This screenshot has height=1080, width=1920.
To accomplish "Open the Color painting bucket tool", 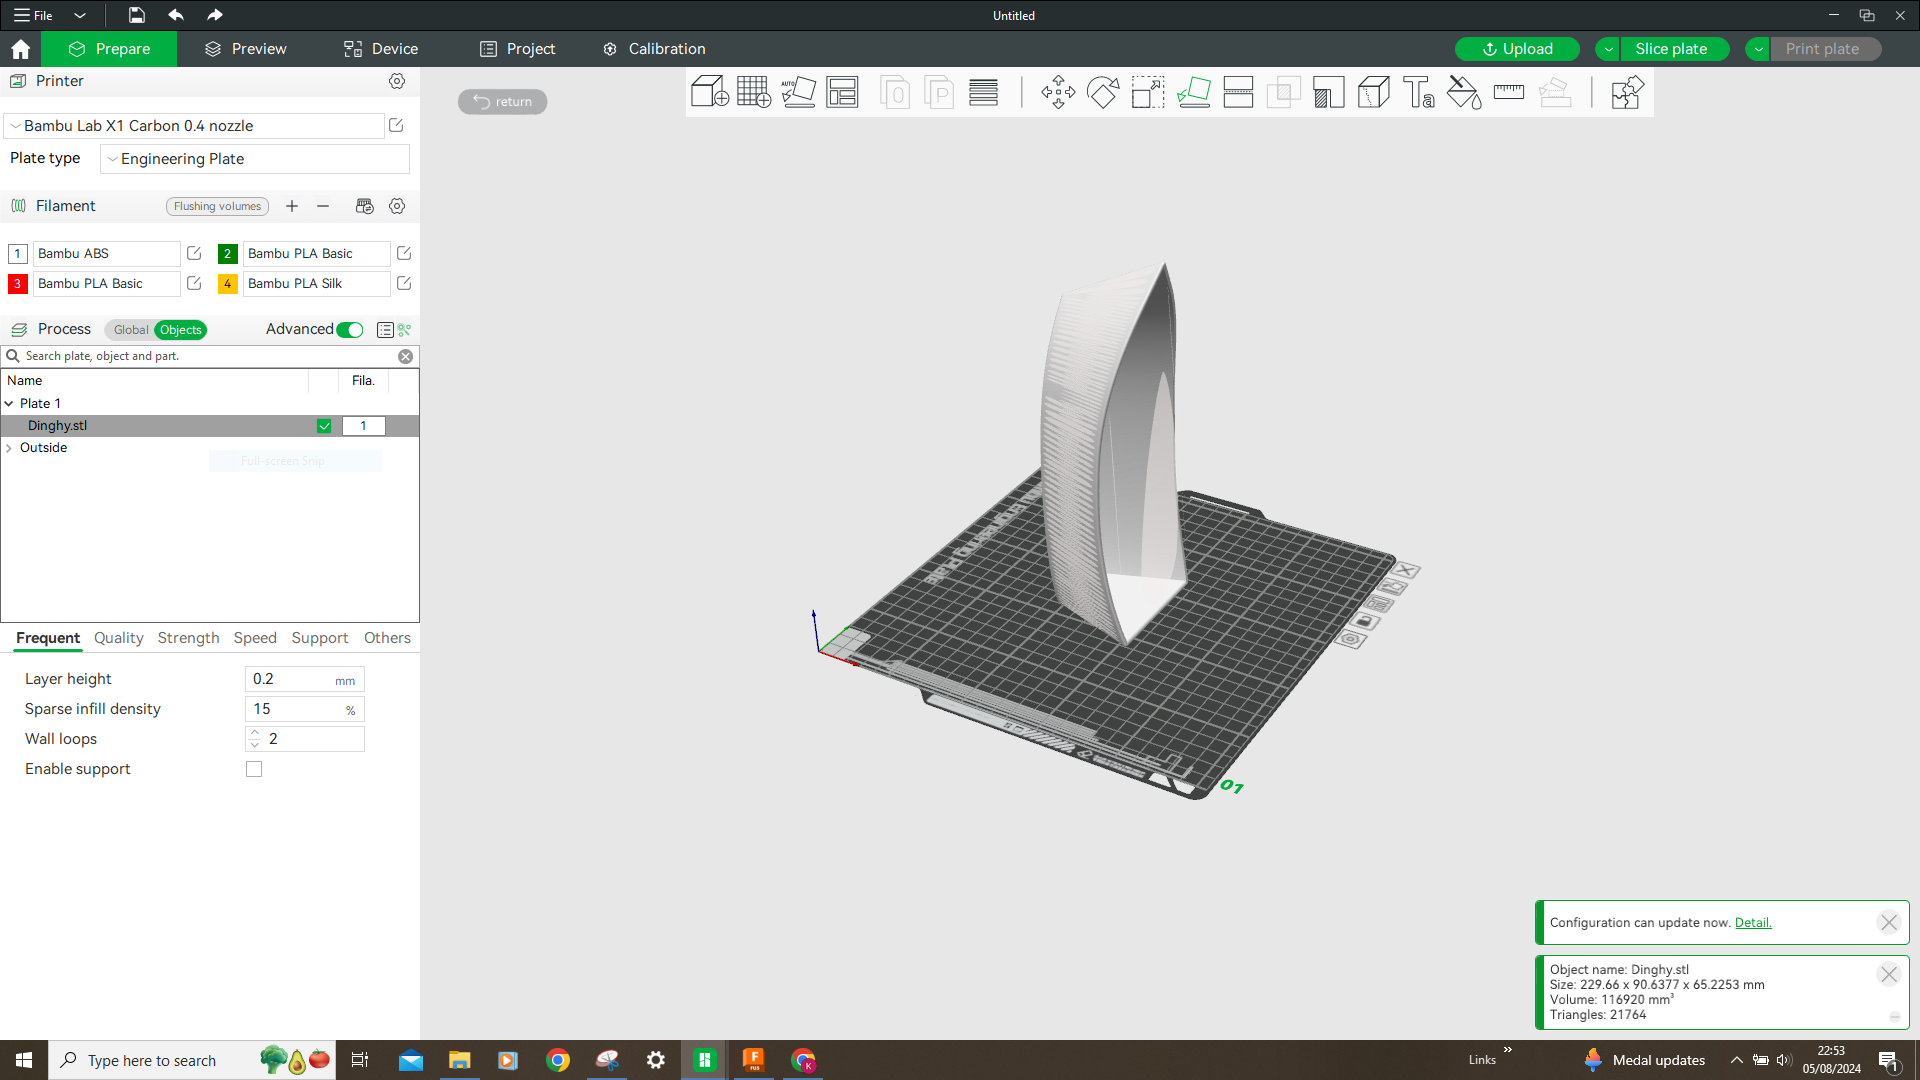I will 1464,92.
